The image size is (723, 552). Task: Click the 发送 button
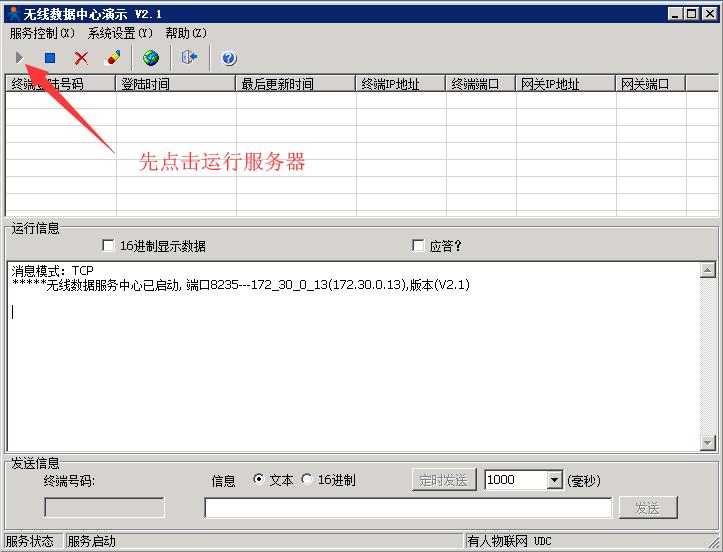(x=647, y=508)
